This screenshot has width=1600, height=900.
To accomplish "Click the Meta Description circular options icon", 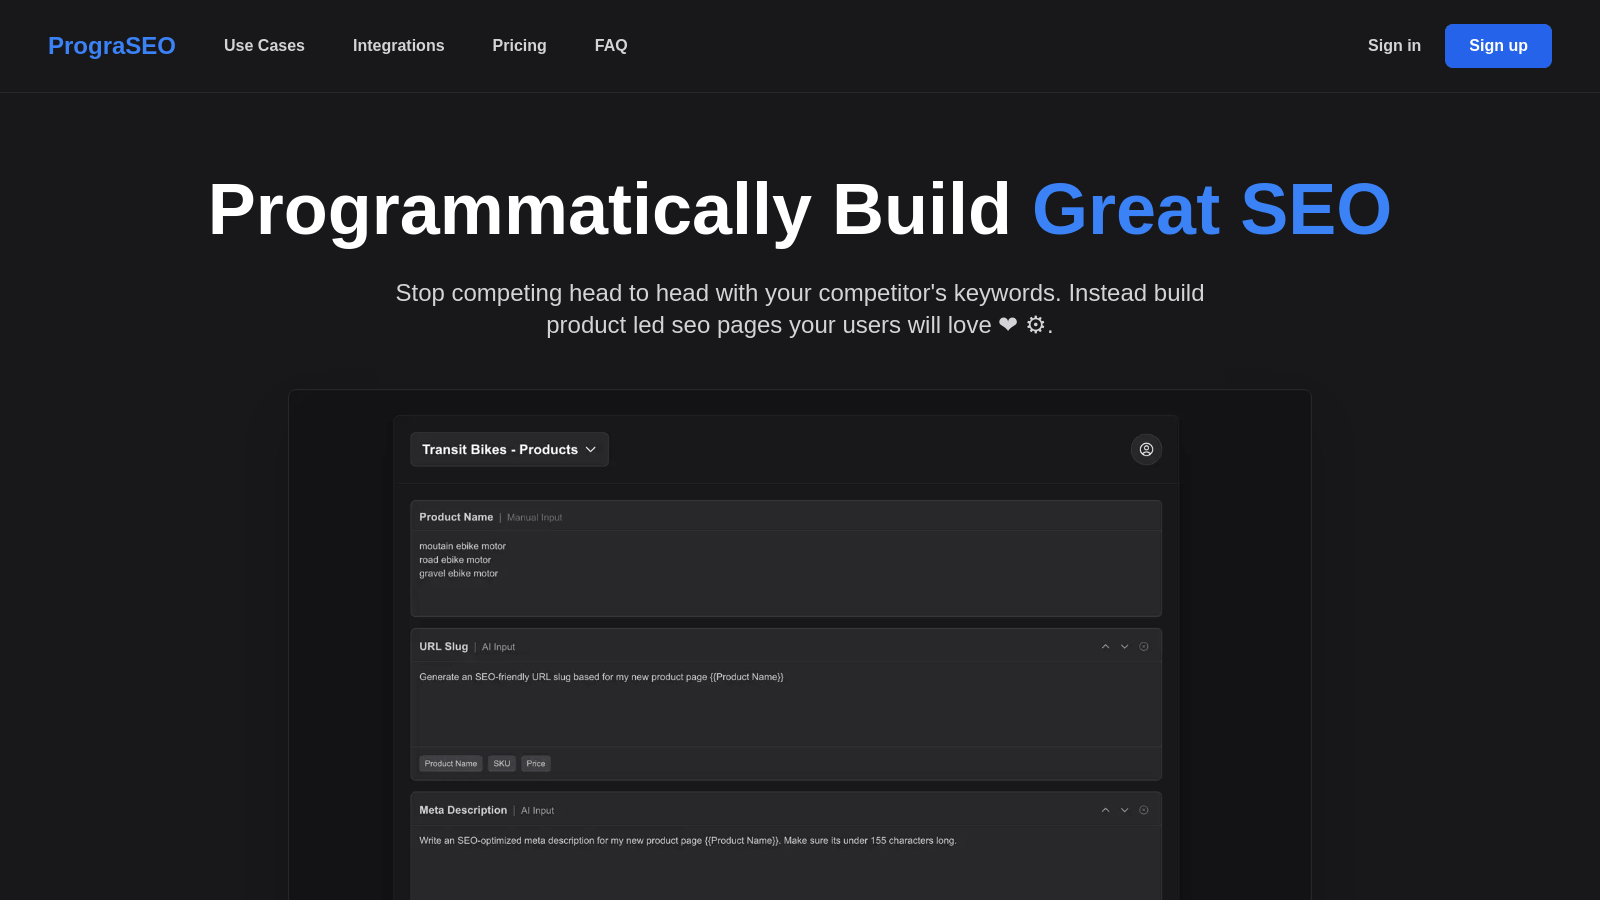I will 1144,811.
